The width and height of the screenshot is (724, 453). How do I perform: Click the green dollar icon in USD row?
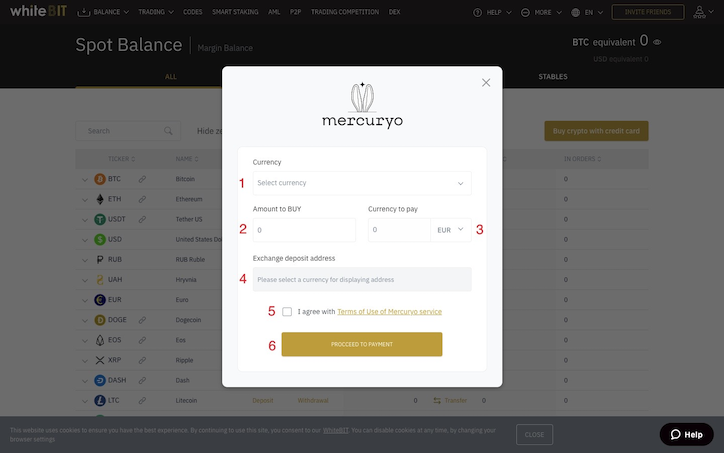pos(100,239)
